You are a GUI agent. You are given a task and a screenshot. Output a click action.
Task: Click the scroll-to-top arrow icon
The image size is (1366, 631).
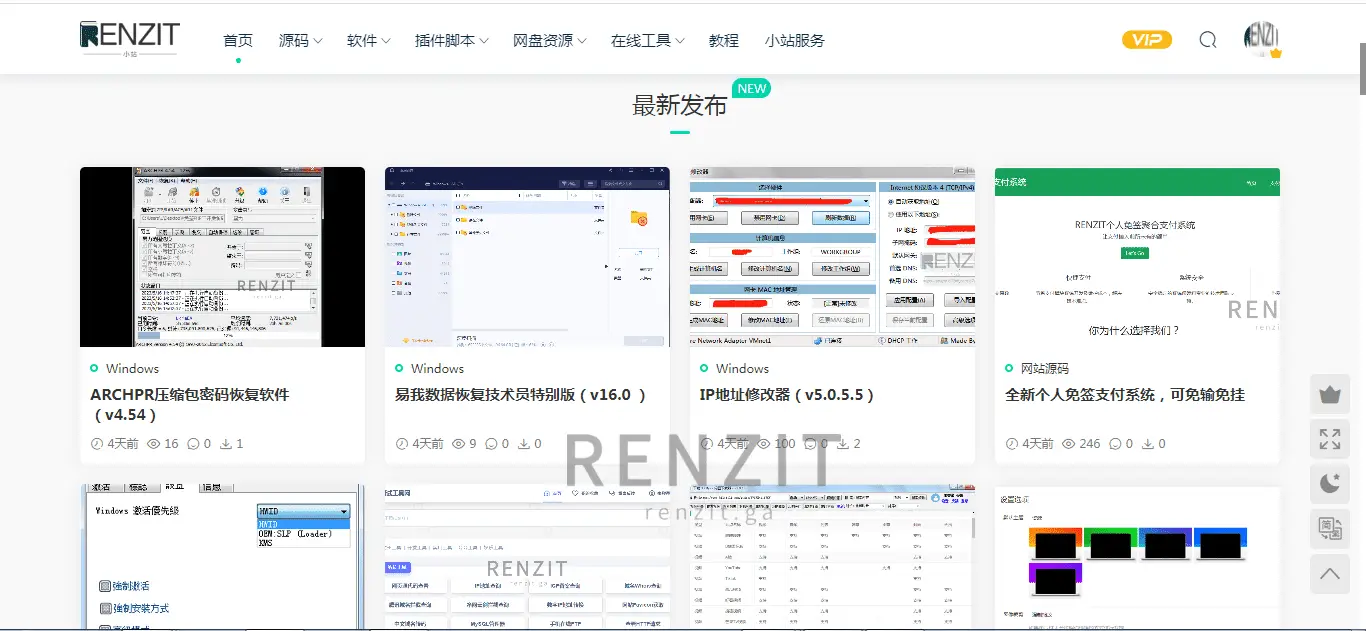click(1329, 574)
